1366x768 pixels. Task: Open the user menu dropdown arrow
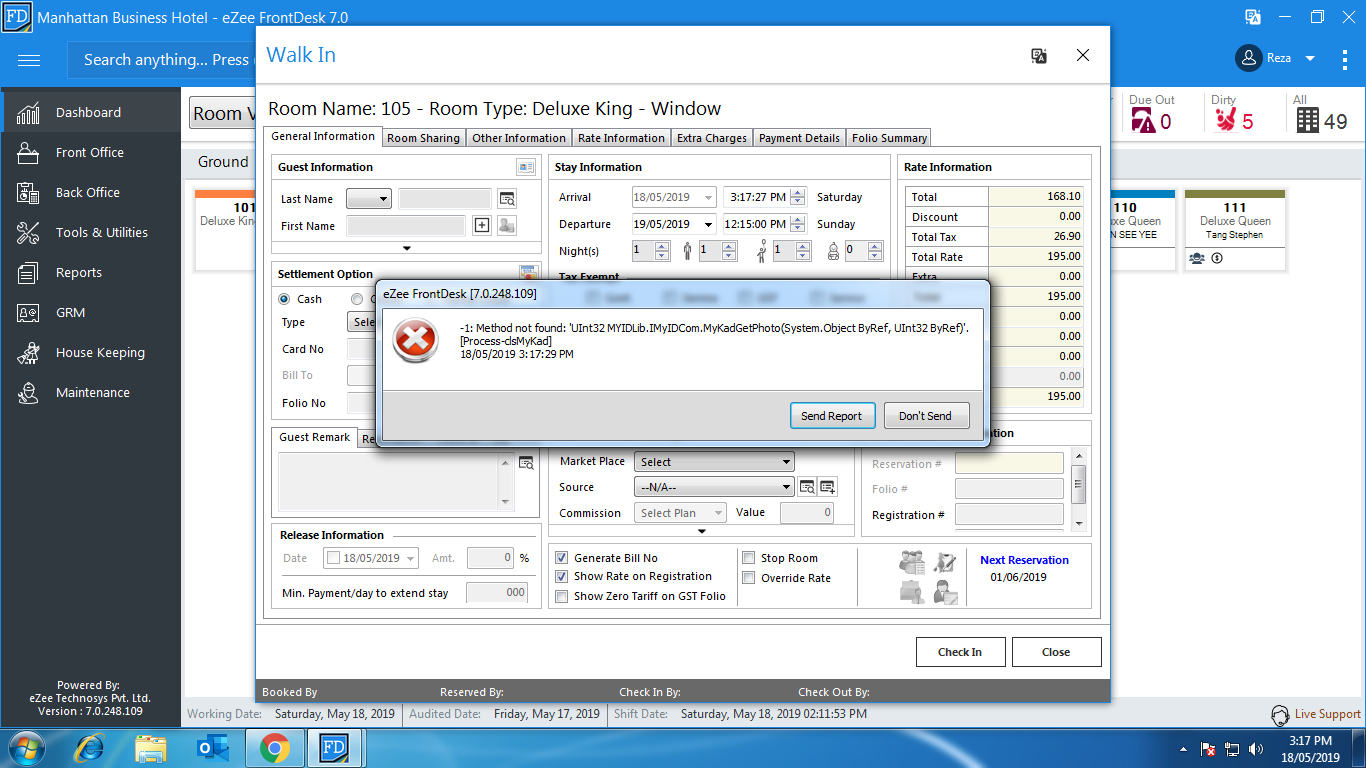point(1310,58)
